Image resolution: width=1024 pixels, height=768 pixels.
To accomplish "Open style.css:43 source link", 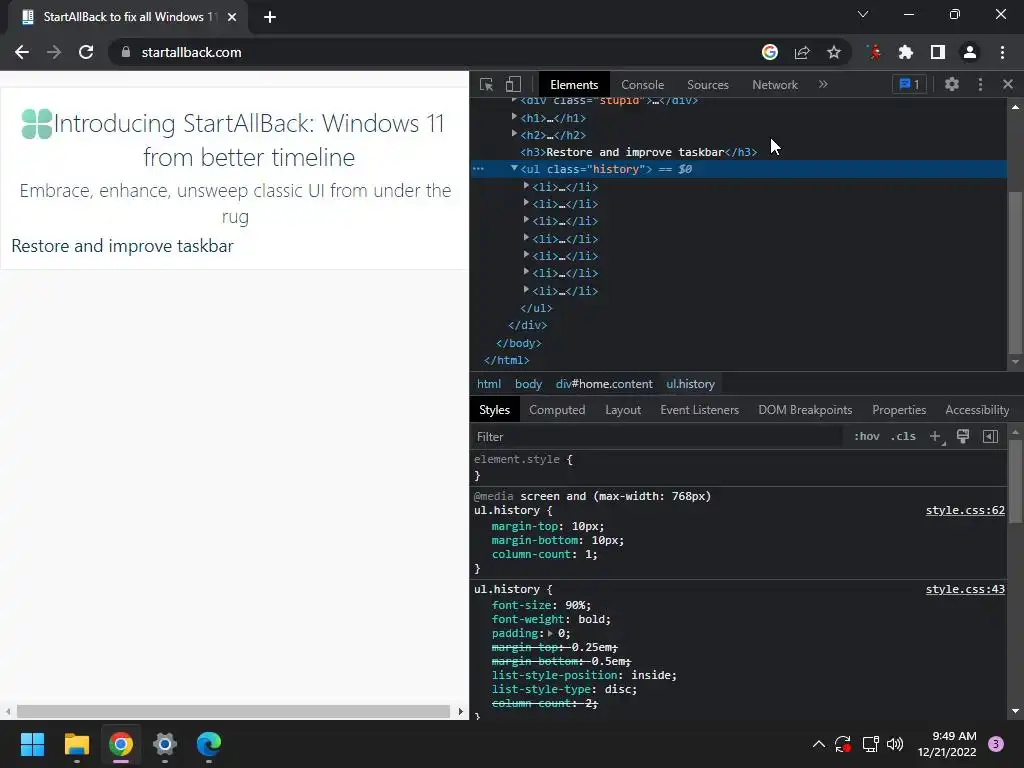I will tap(965, 589).
